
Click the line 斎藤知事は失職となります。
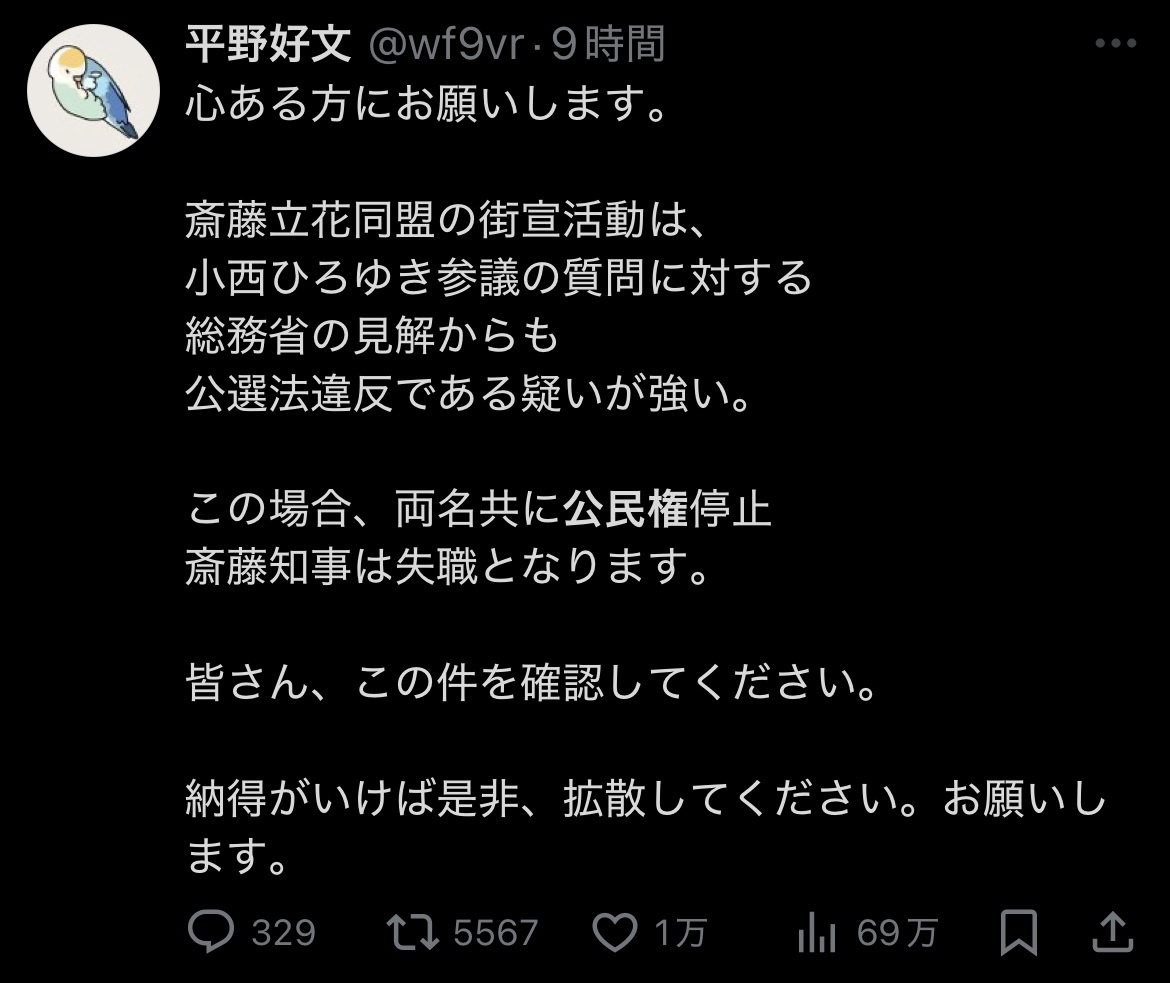pos(447,567)
